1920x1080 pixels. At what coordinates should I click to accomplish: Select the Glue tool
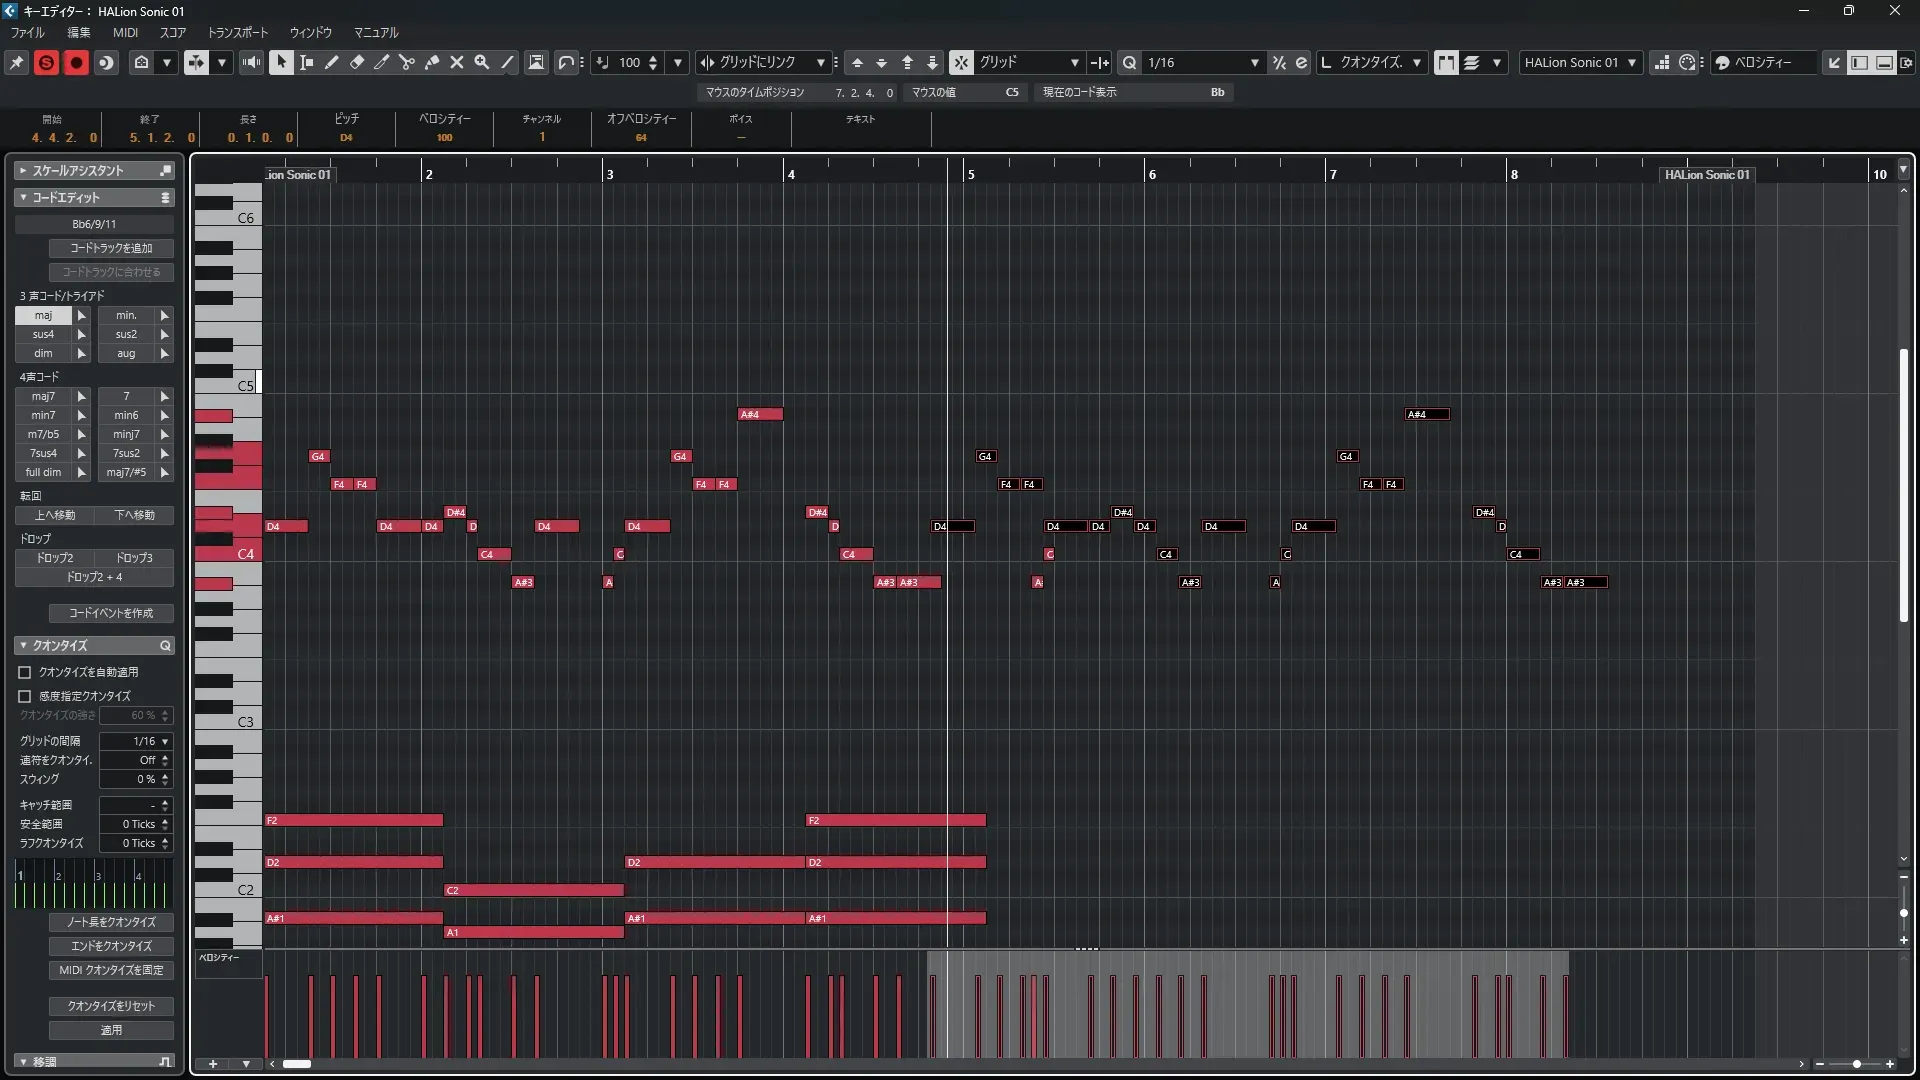click(x=432, y=62)
